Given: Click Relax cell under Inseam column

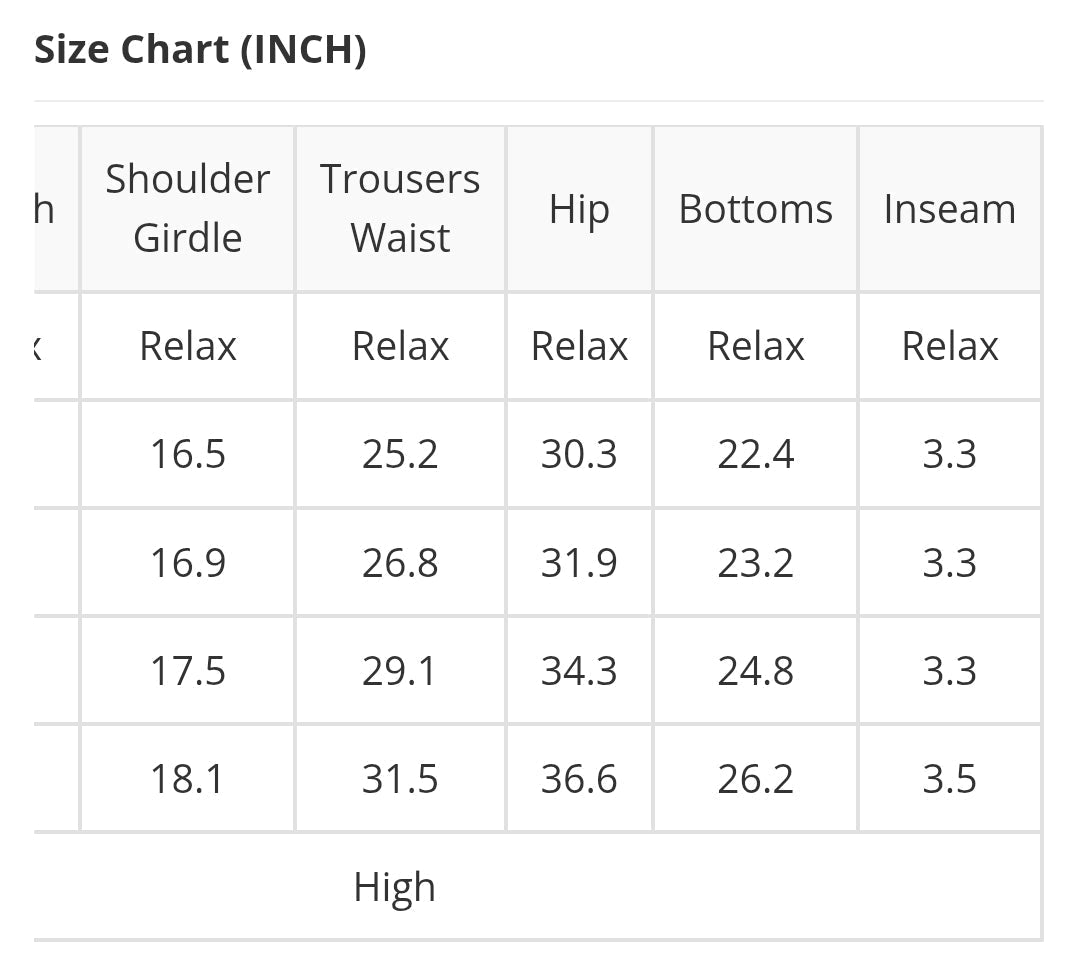Looking at the screenshot, I should tap(949, 346).
